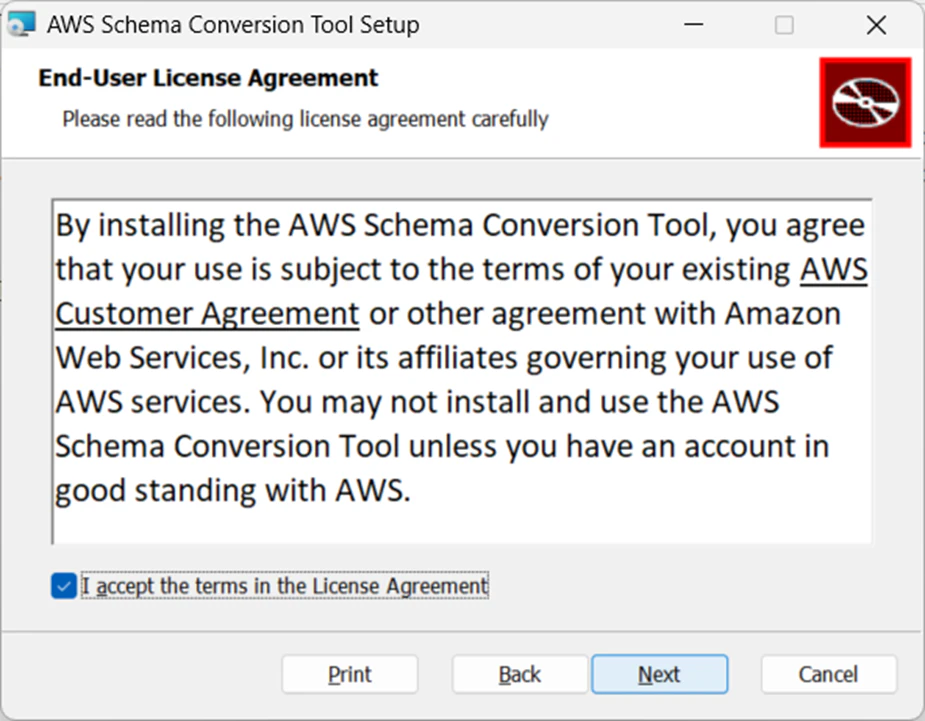This screenshot has height=721, width=925.
Task: Click the 'I accept the terms in the License Agreement' label
Action: pos(285,586)
